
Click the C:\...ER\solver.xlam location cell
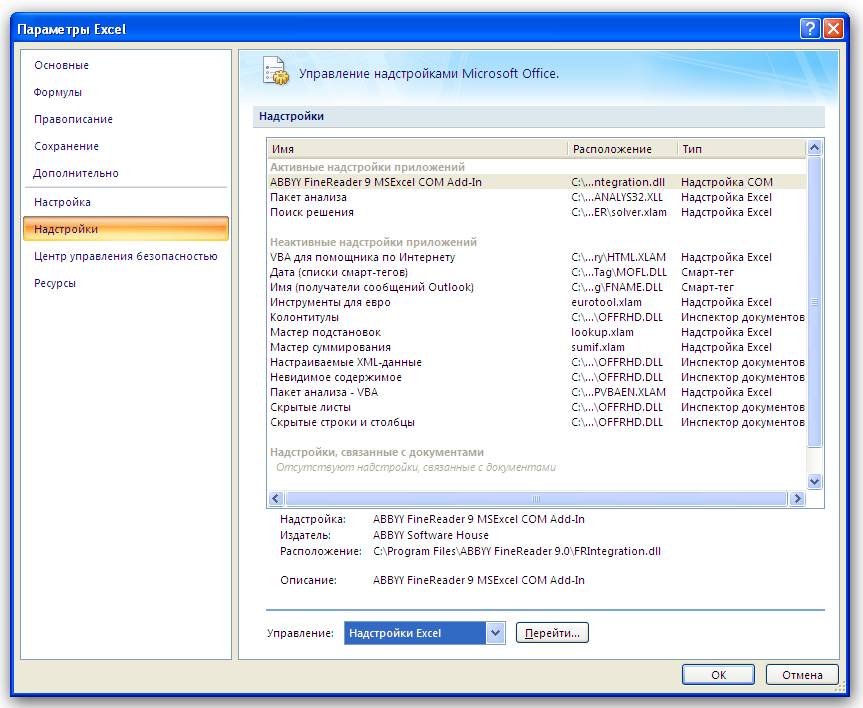pyautogui.click(x=619, y=212)
